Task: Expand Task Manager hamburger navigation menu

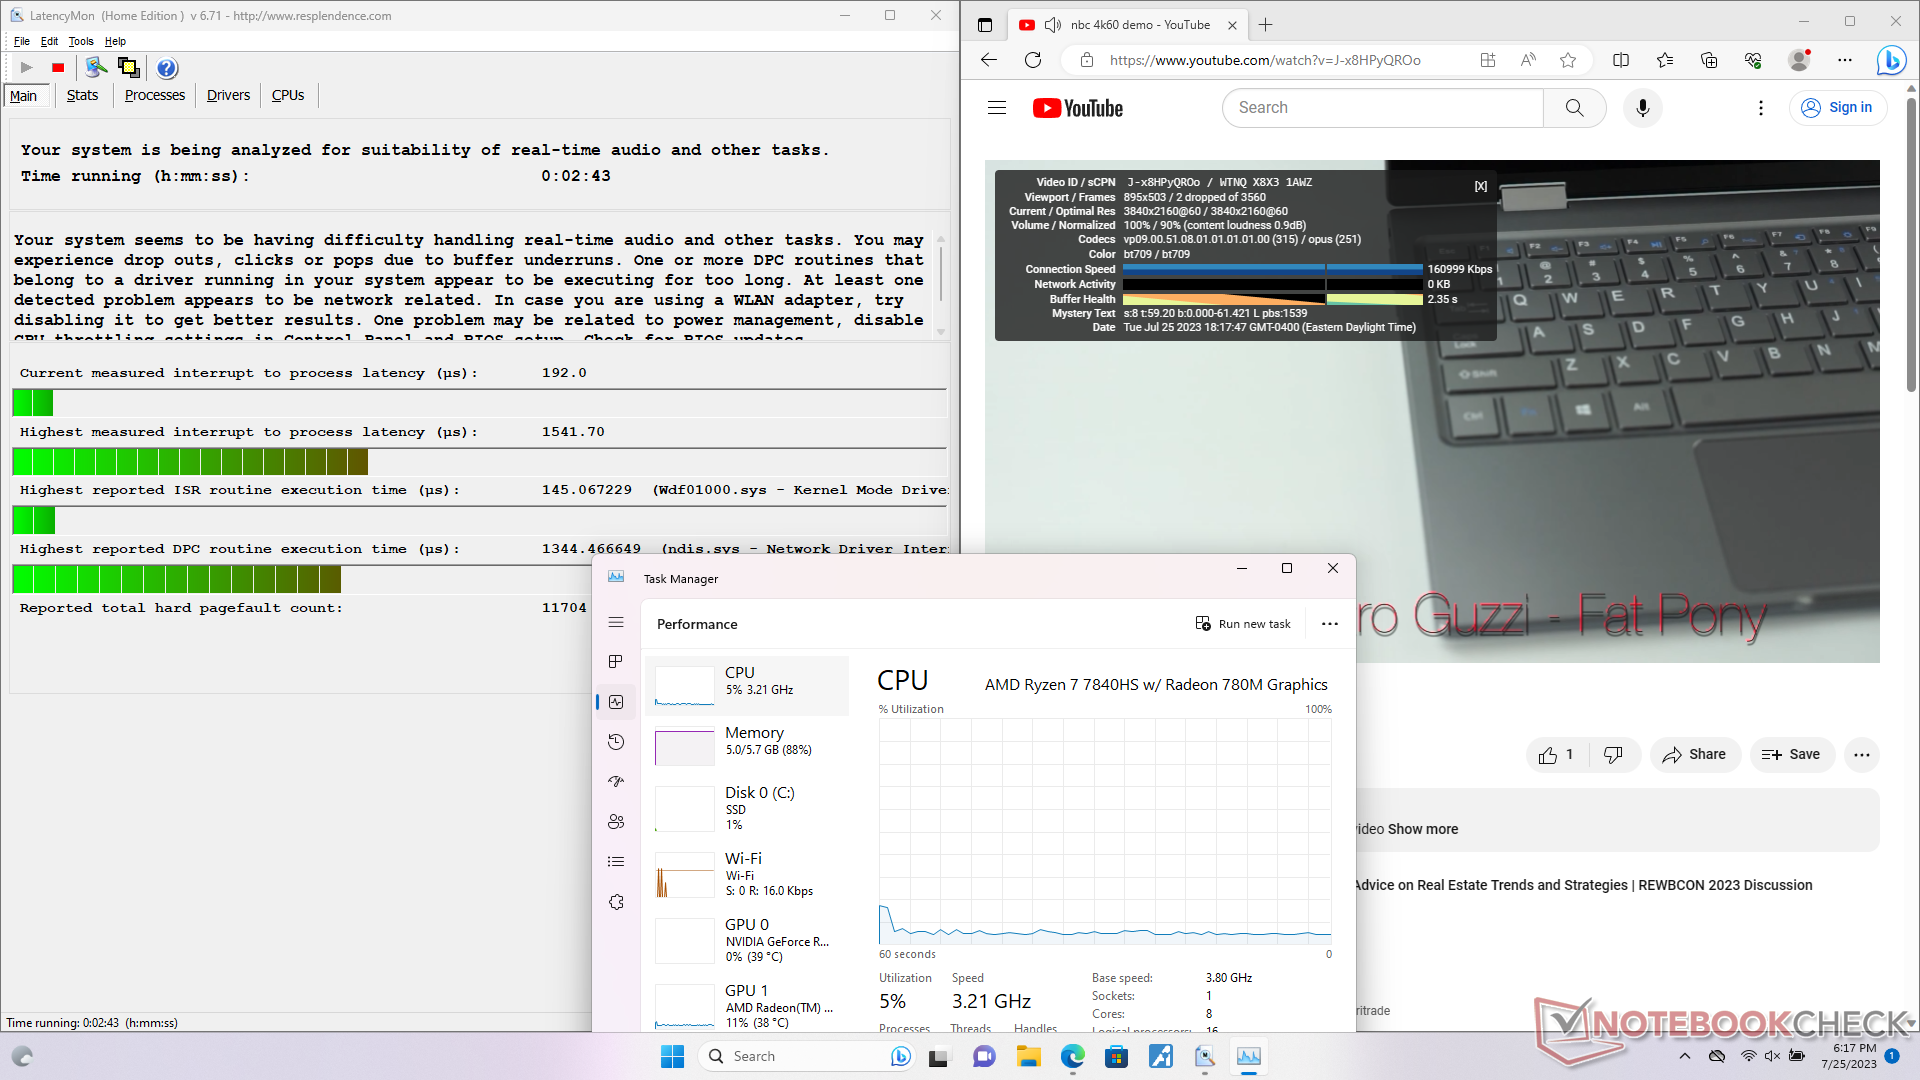Action: [616, 622]
